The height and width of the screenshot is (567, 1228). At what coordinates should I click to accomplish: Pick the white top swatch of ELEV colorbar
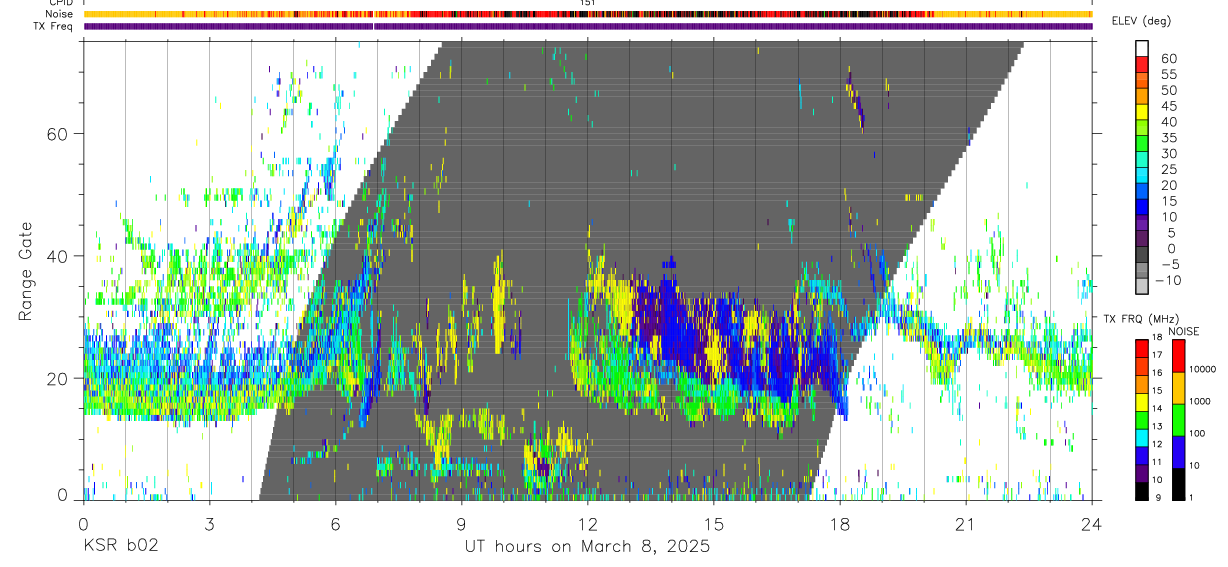[x=1142, y=48]
